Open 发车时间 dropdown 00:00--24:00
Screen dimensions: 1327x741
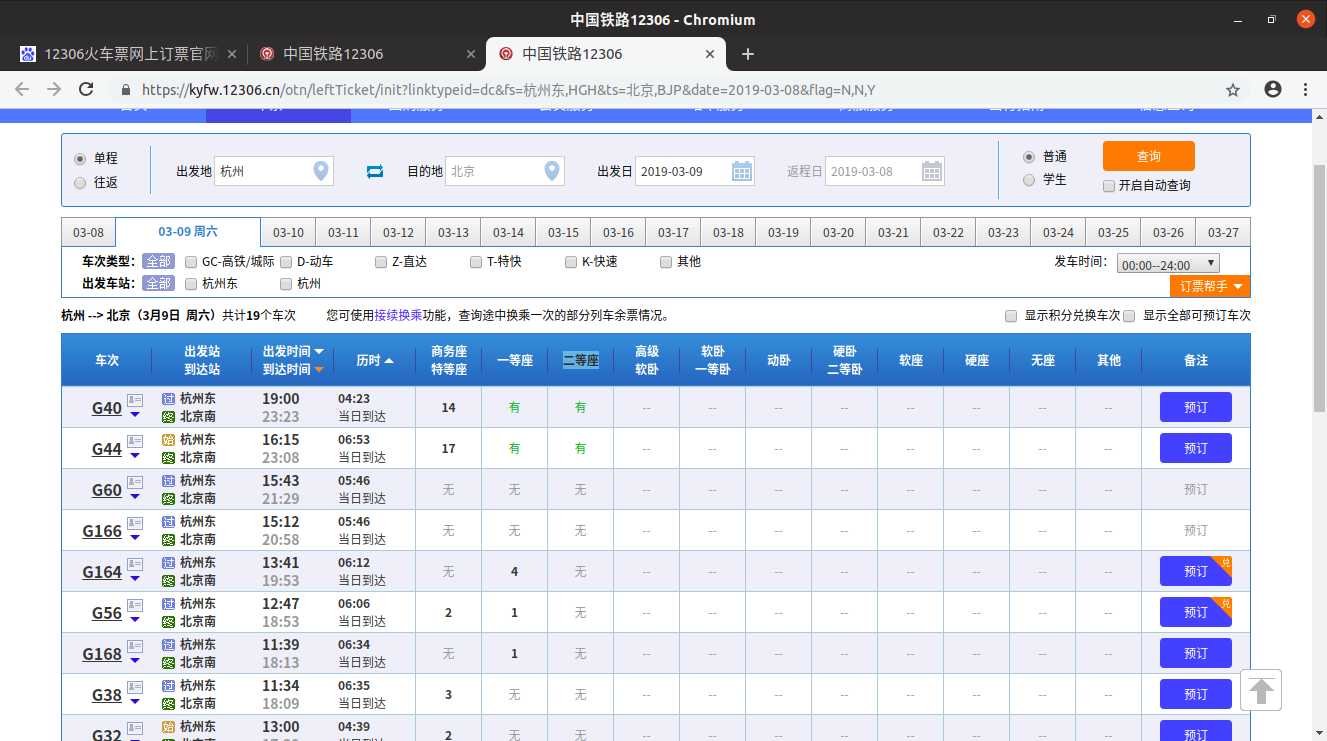(1168, 264)
